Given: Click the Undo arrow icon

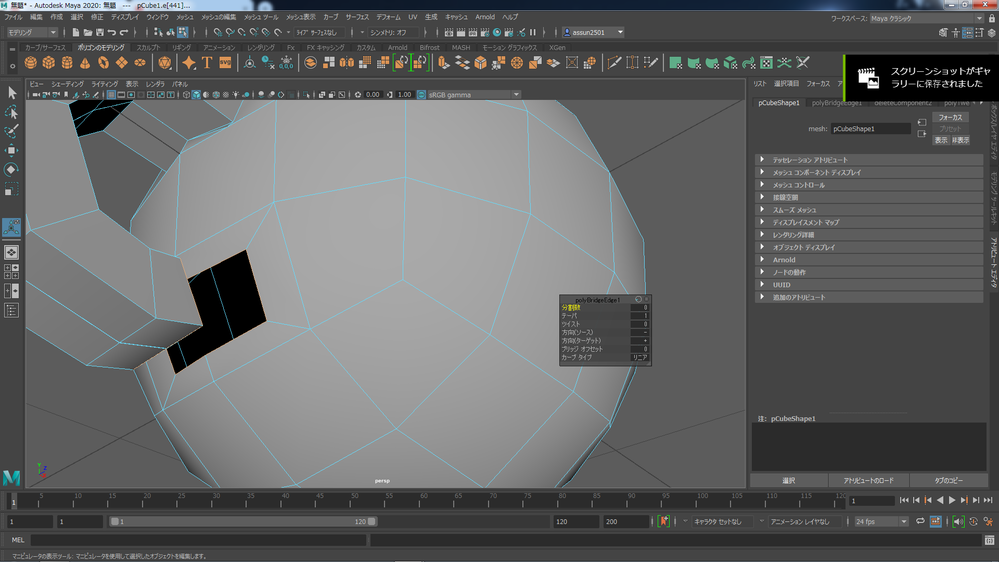Looking at the screenshot, I should [x=111, y=32].
